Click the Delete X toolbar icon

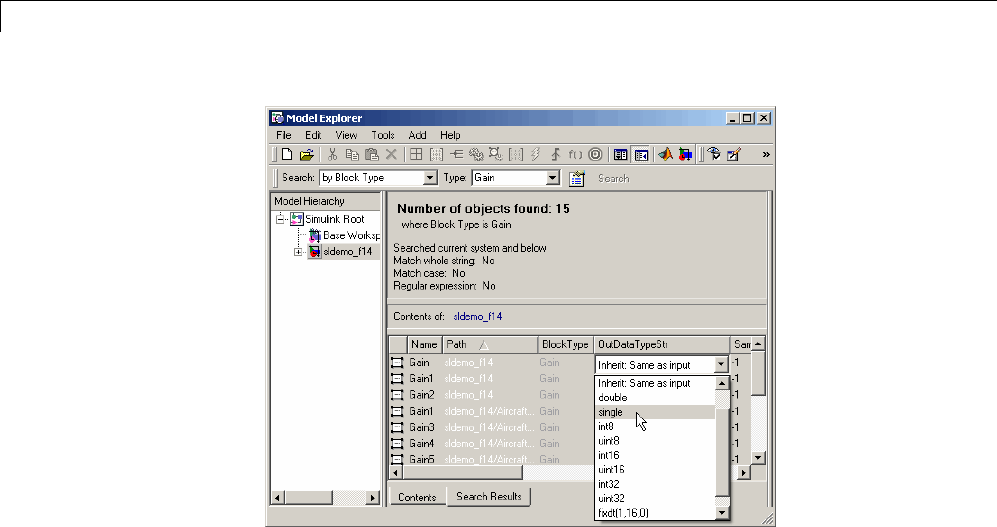[391, 154]
